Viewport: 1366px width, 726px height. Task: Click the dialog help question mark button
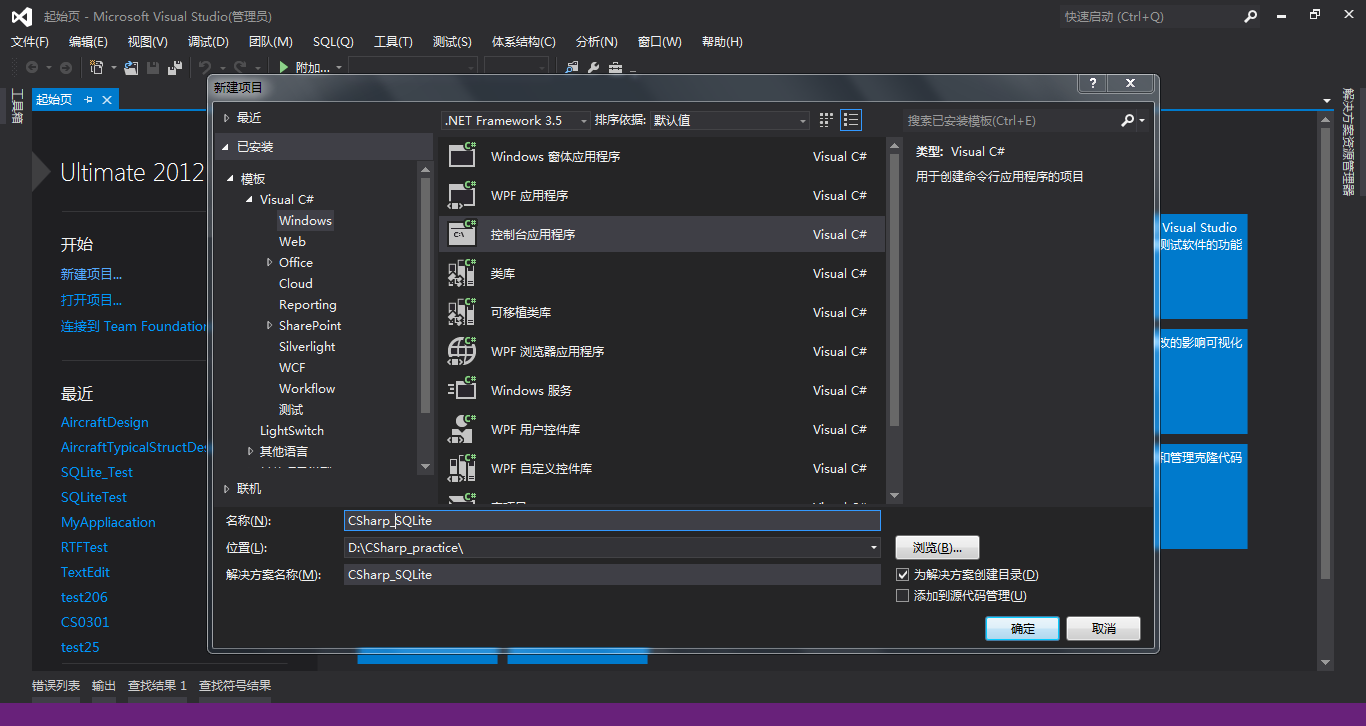click(1093, 83)
